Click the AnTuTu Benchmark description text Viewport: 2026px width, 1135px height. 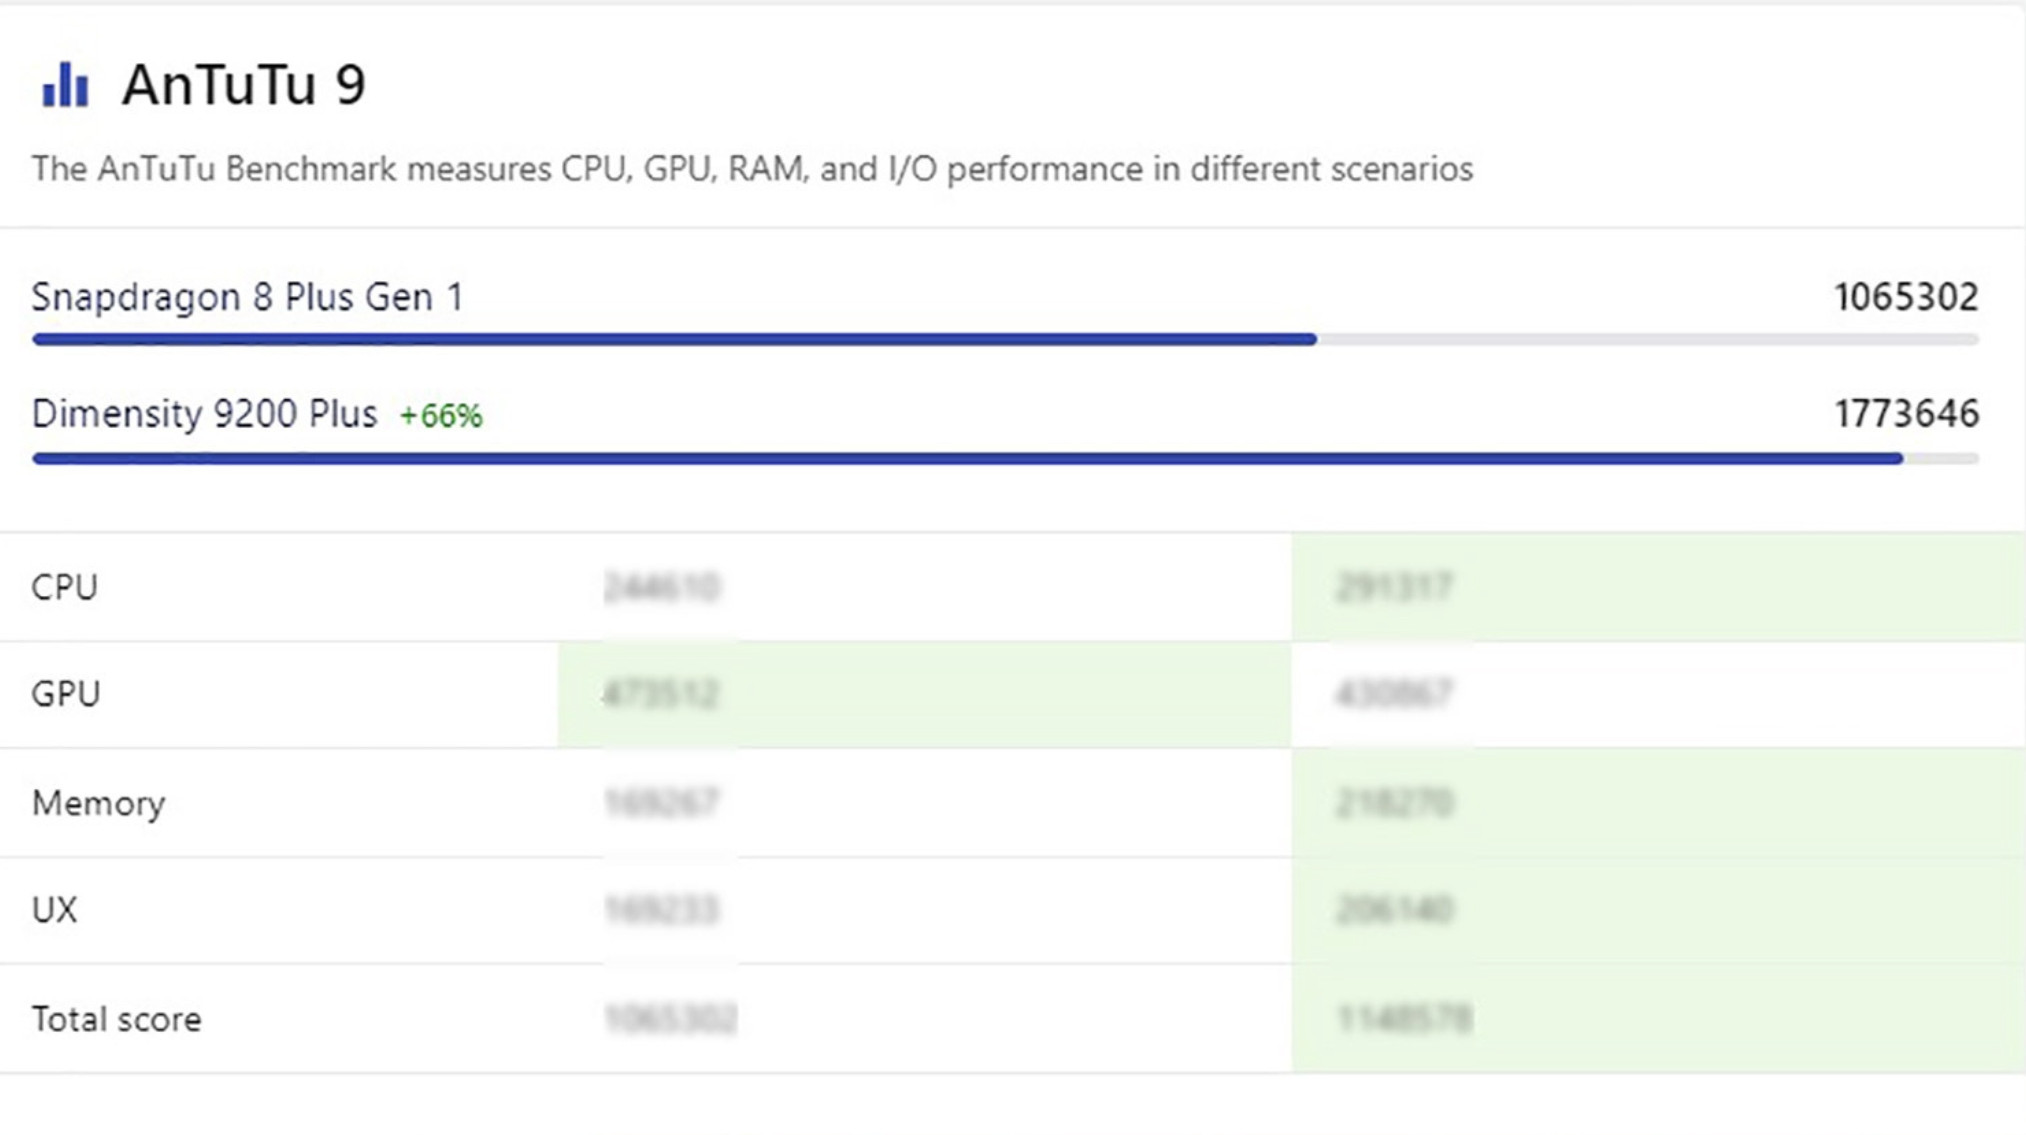point(751,169)
